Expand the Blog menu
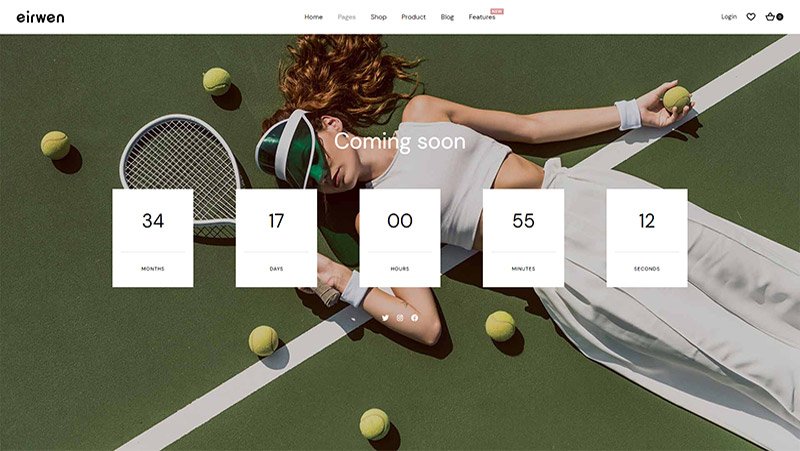800x451 pixels. click(x=447, y=17)
